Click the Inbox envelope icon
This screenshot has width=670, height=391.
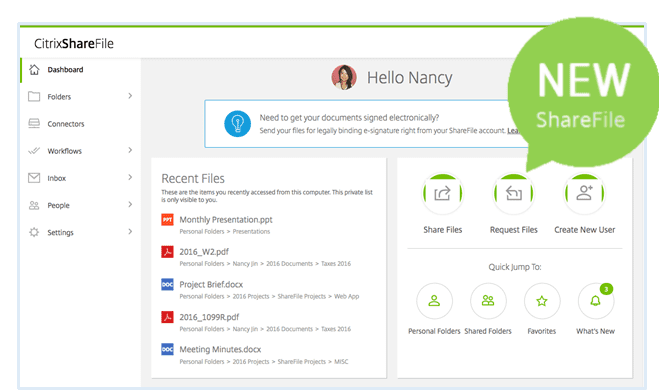[34, 178]
